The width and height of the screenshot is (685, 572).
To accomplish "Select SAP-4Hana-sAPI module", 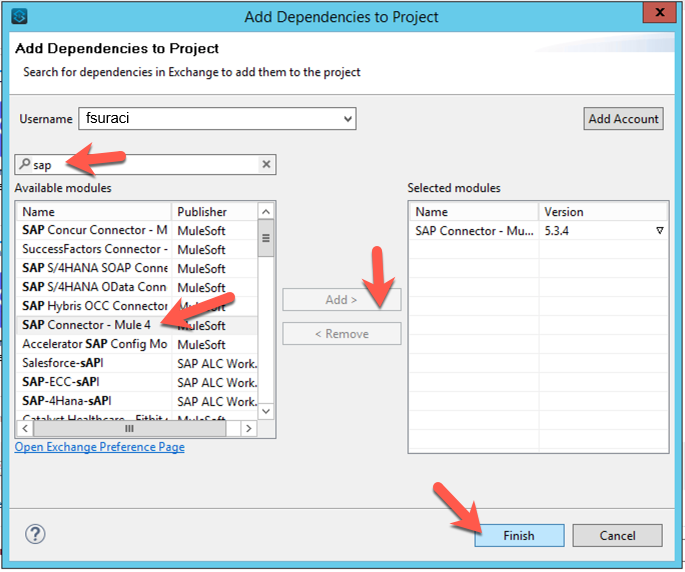I will point(137,401).
